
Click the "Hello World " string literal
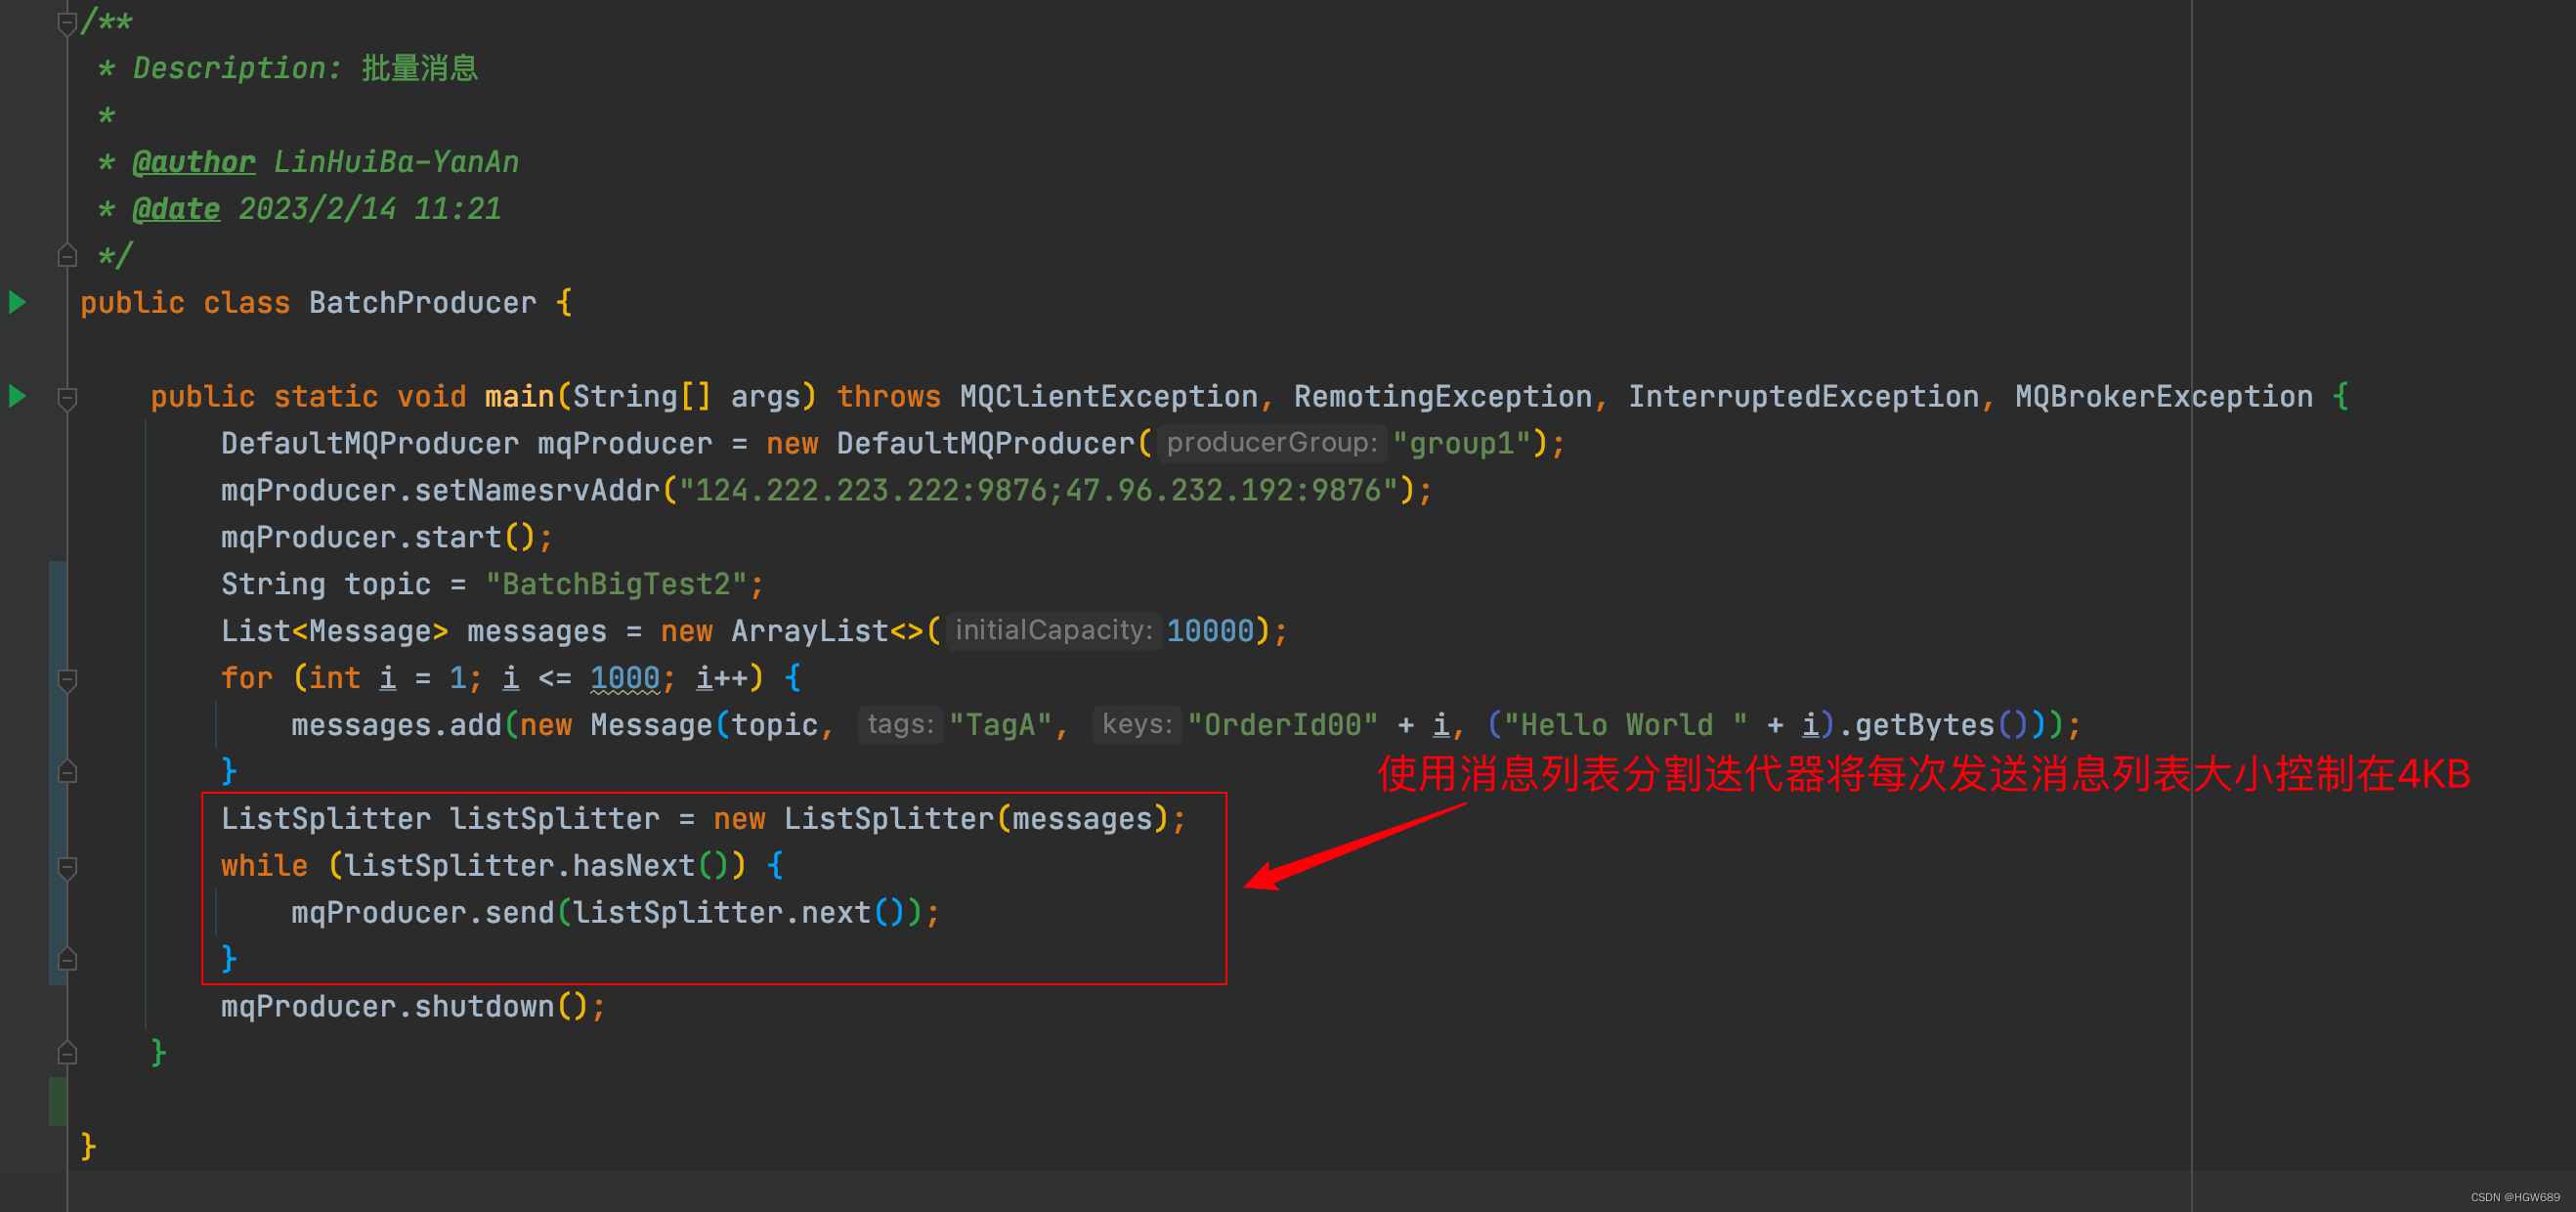[x=1626, y=725]
